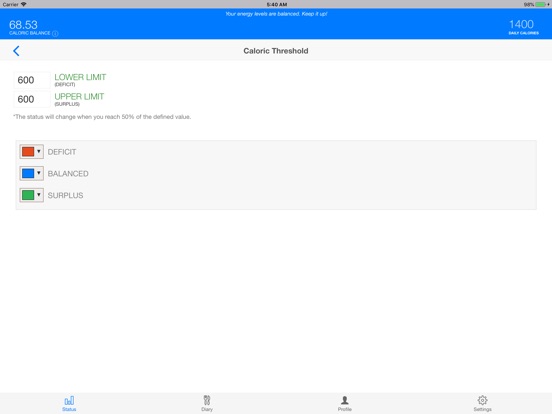Viewport: 552px width, 414px height.
Task: Tap the caloric balance info icon
Action: (x=55, y=33)
